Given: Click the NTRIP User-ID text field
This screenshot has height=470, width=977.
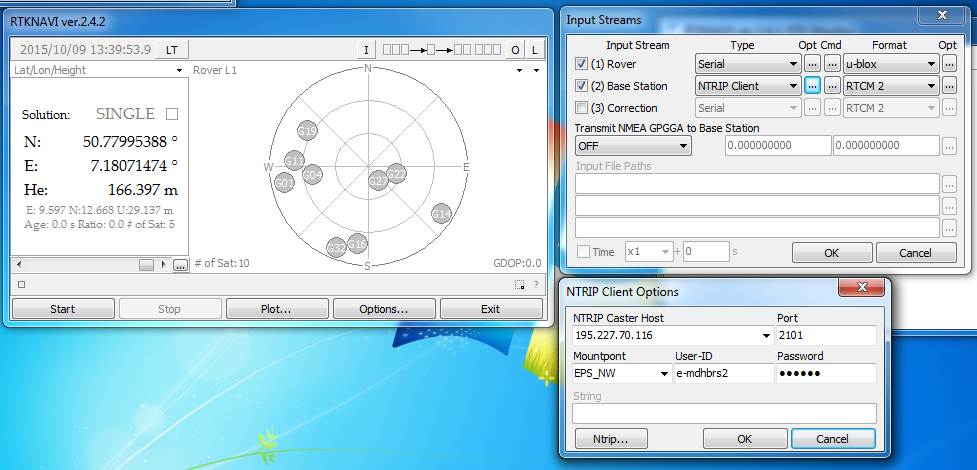Looking at the screenshot, I should [723, 373].
